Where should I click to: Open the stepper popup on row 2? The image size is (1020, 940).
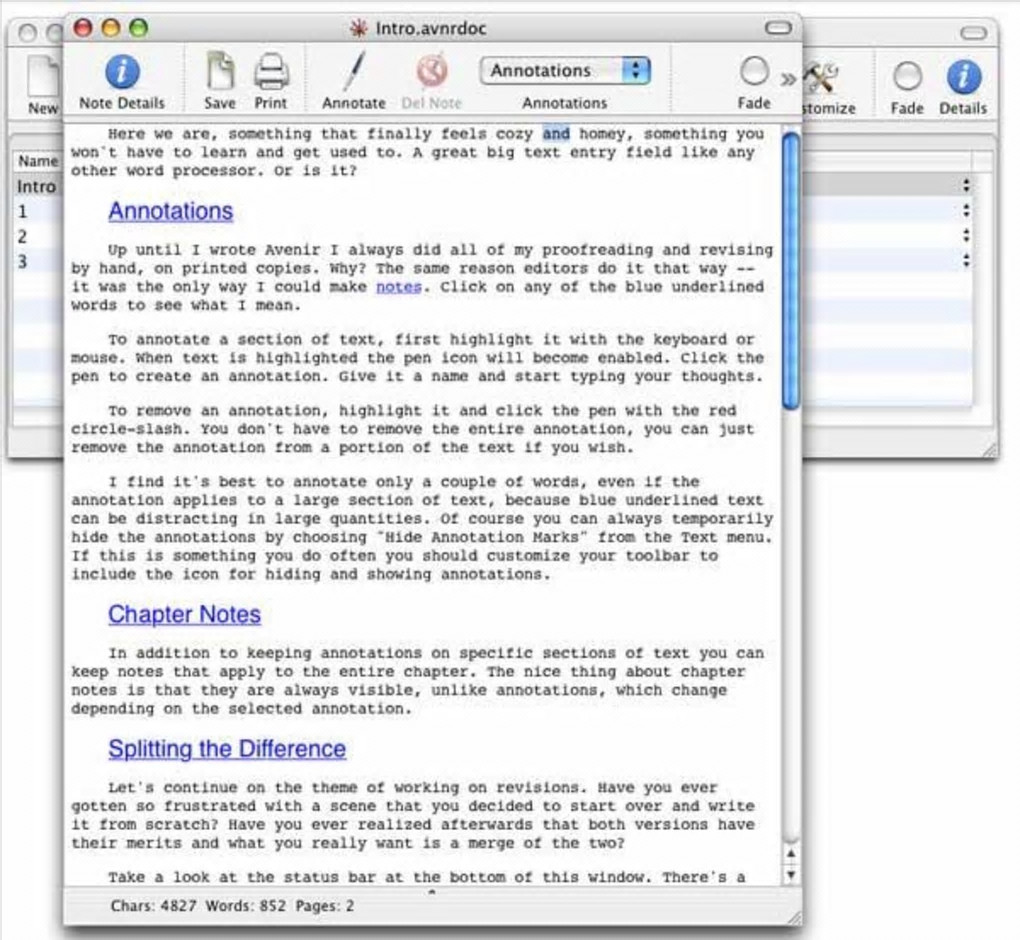coord(967,235)
